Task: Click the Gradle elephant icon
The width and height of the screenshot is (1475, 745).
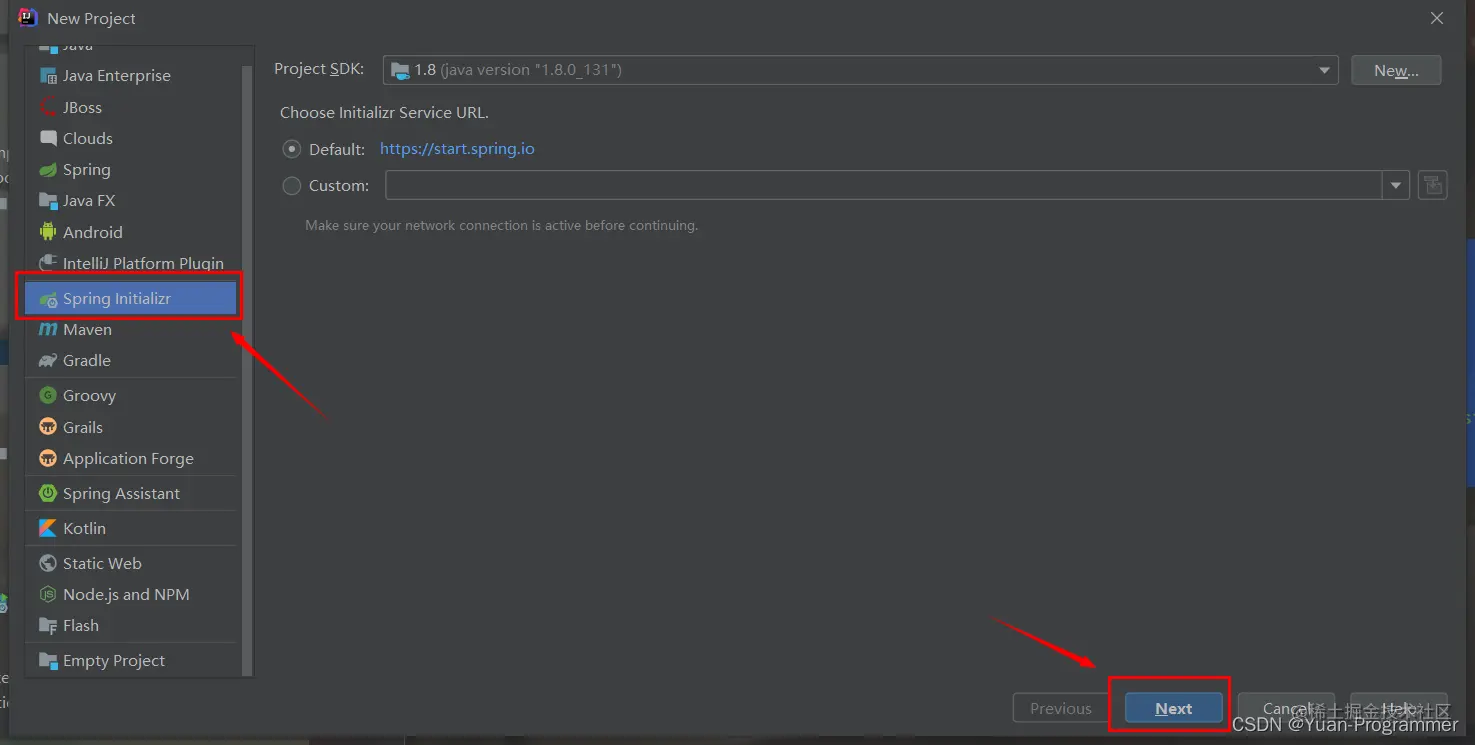Action: pyautogui.click(x=48, y=361)
